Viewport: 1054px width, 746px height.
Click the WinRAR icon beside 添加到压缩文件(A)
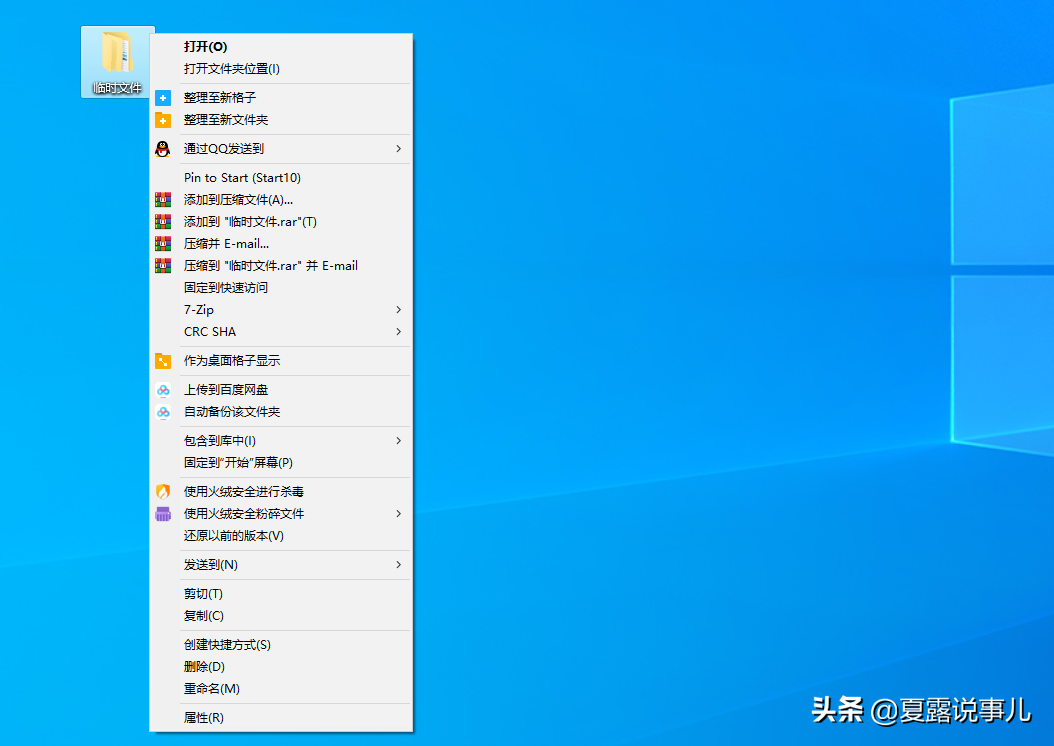[163, 199]
